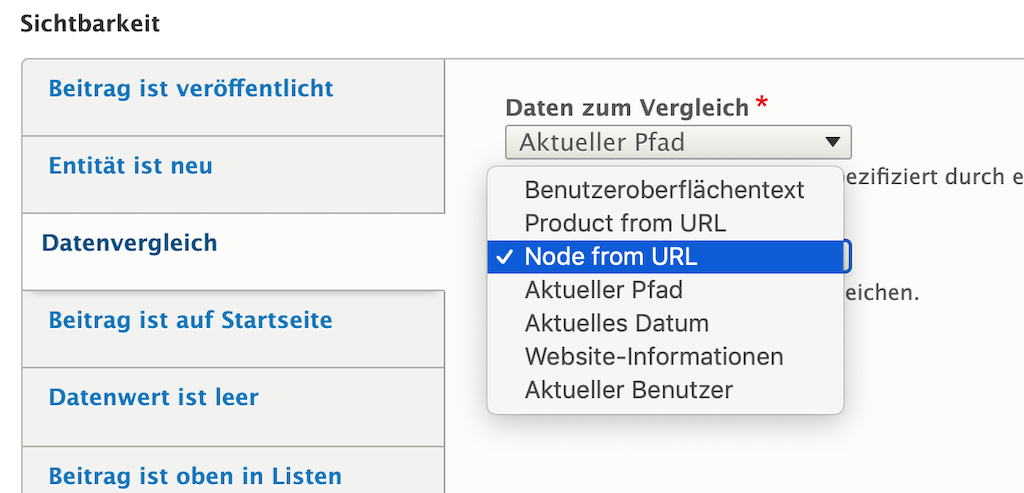
Task: Go to the Beitrag ist auf Startseite tab
Action: point(191,321)
